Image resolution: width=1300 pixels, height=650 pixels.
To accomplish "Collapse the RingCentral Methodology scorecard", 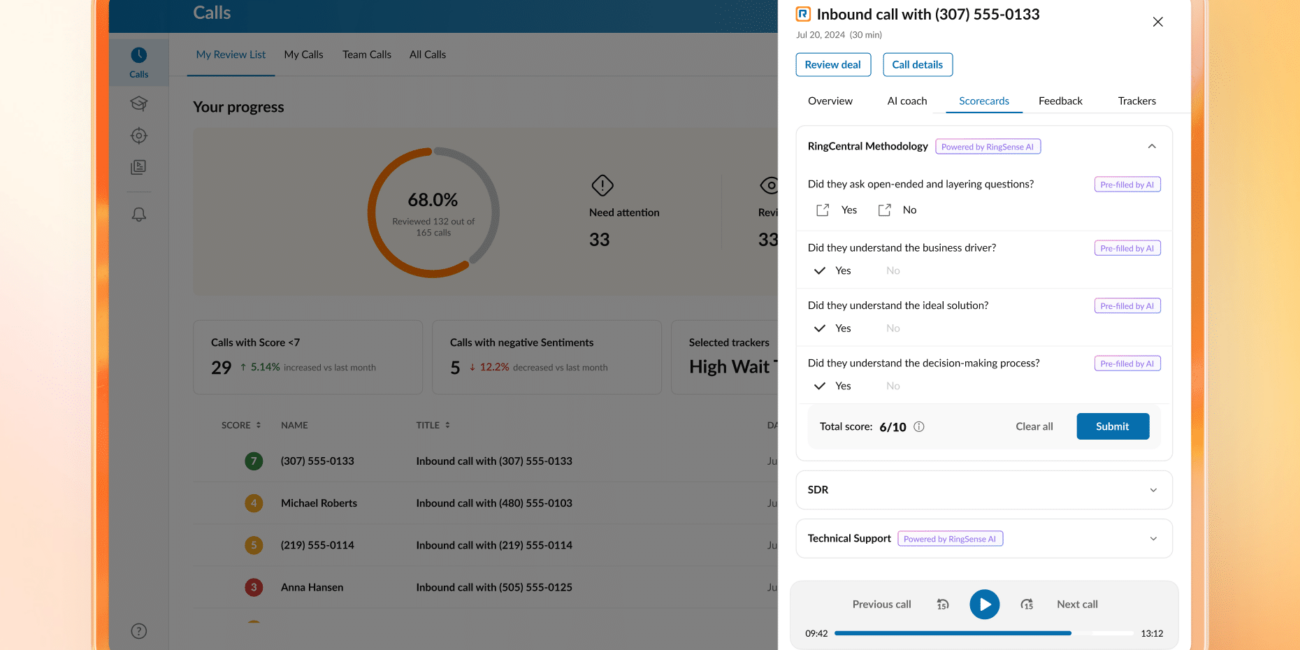I will [1152, 146].
